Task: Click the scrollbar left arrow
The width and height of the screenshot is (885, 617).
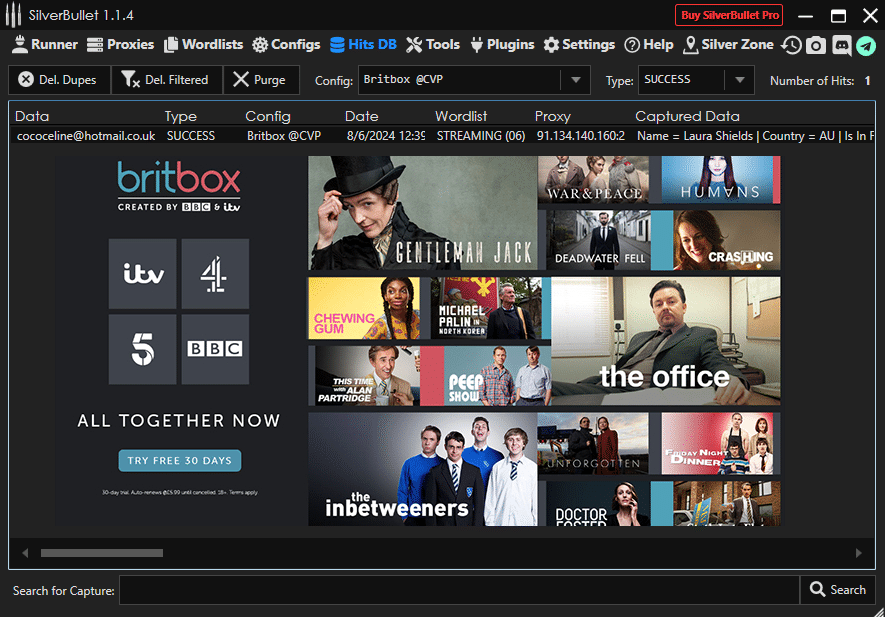Action: (x=25, y=553)
